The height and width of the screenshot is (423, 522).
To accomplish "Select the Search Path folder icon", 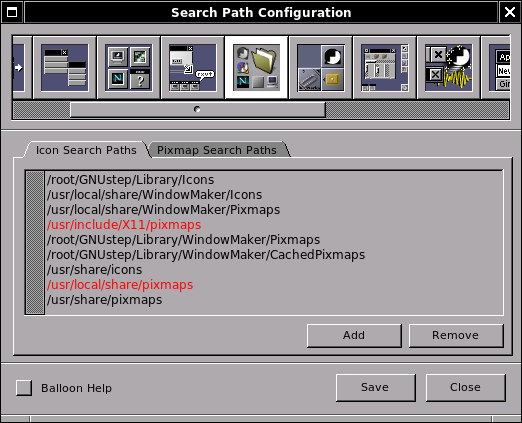I will [257, 68].
